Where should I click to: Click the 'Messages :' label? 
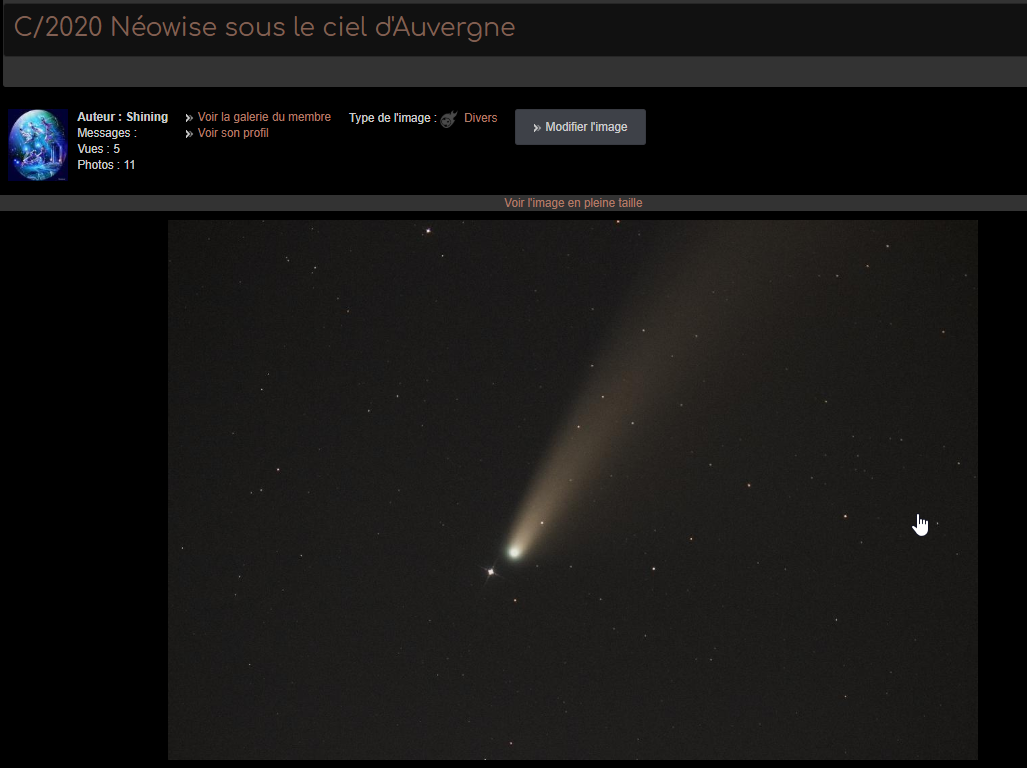pyautogui.click(x=107, y=133)
